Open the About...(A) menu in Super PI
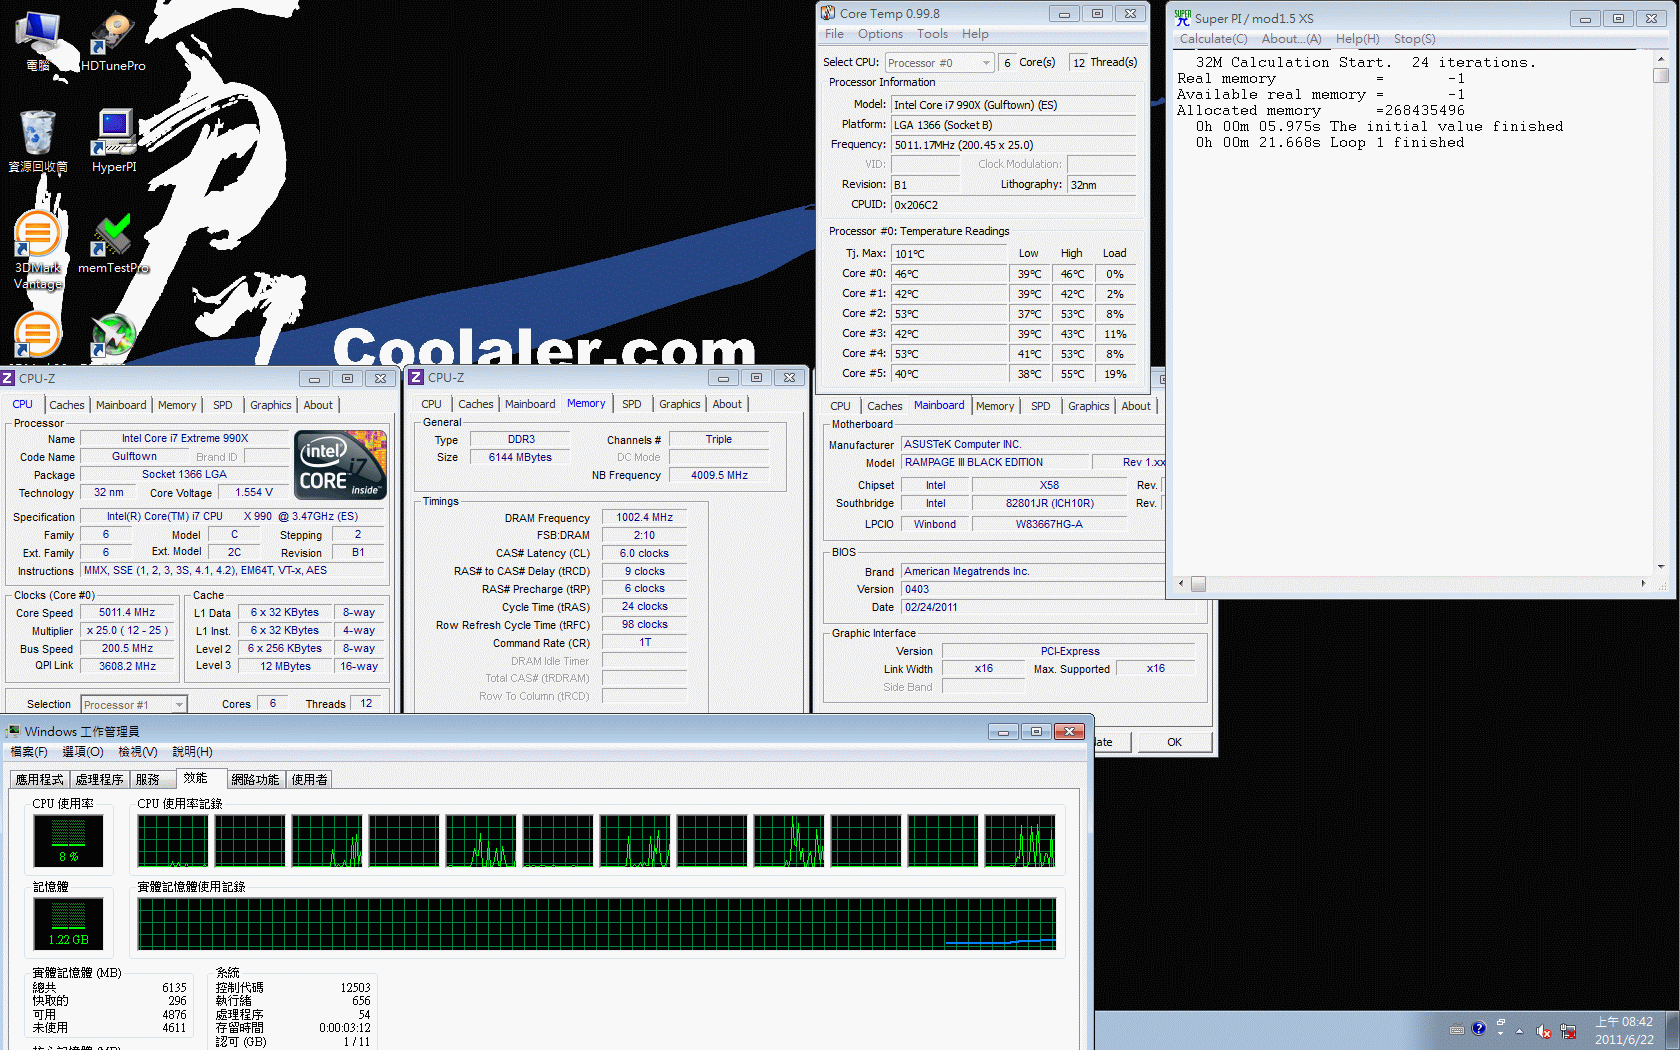 1291,39
